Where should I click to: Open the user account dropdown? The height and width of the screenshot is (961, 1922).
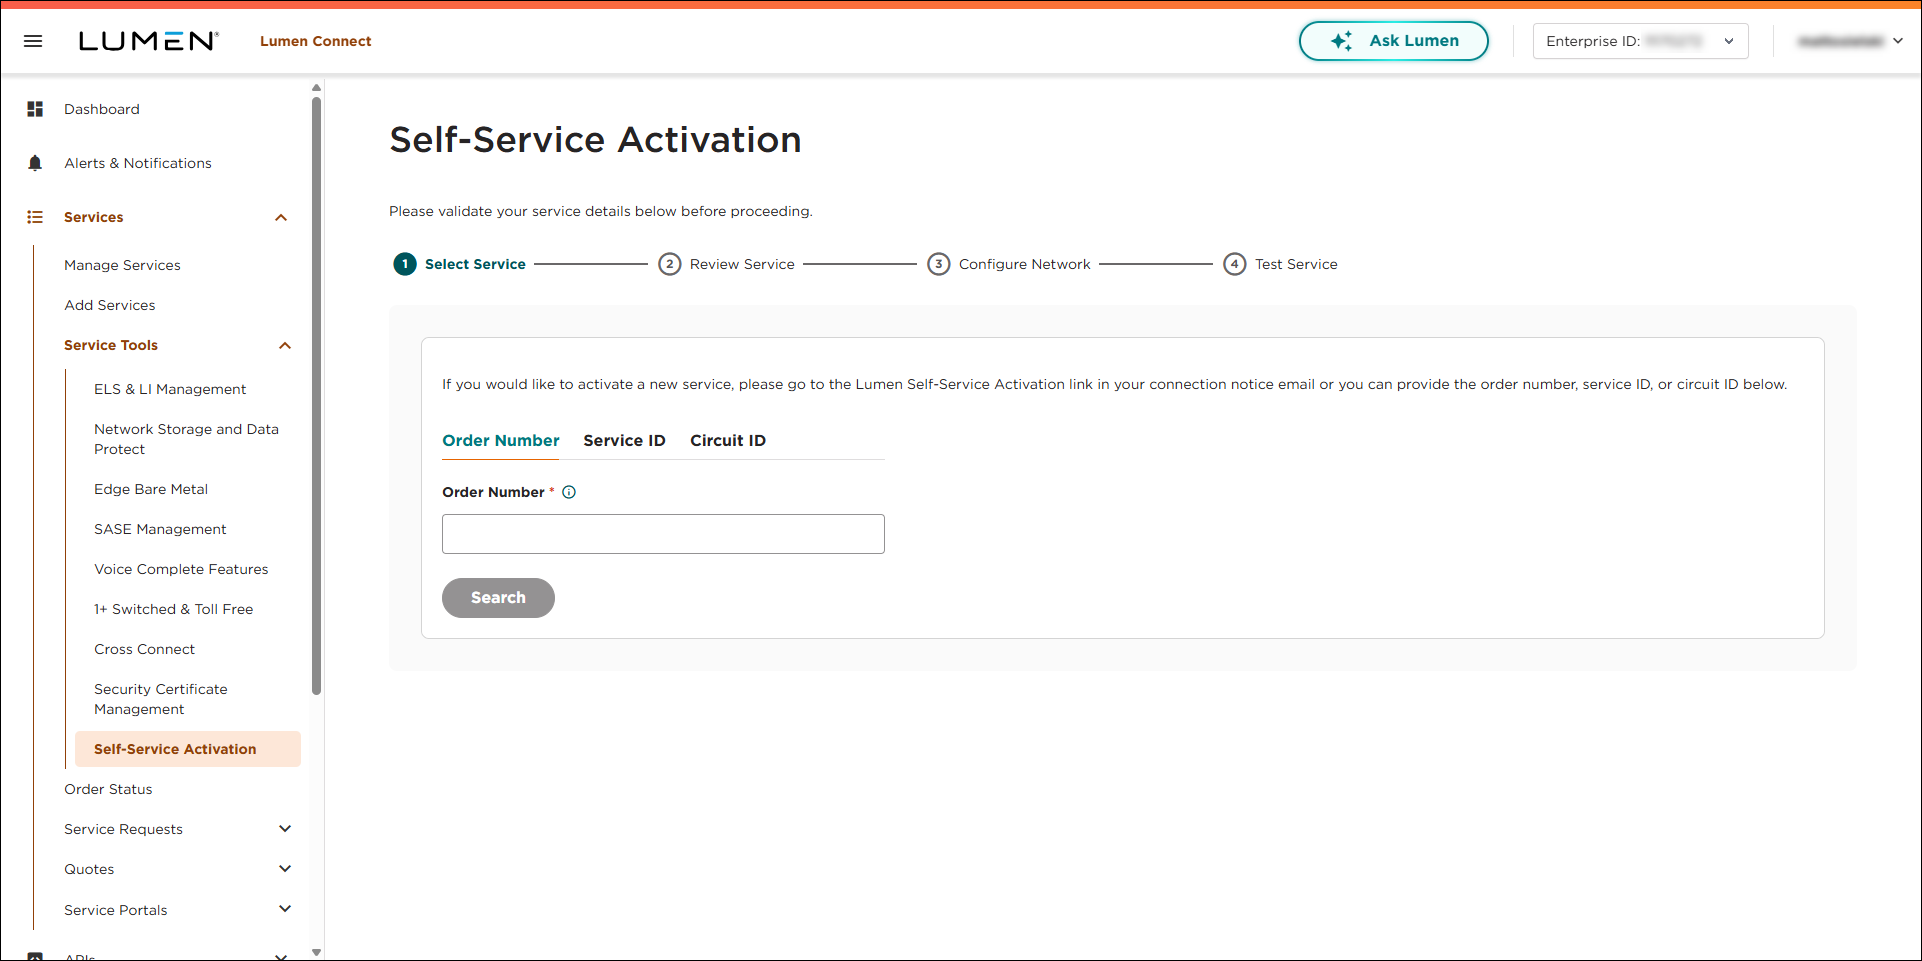pos(1849,41)
